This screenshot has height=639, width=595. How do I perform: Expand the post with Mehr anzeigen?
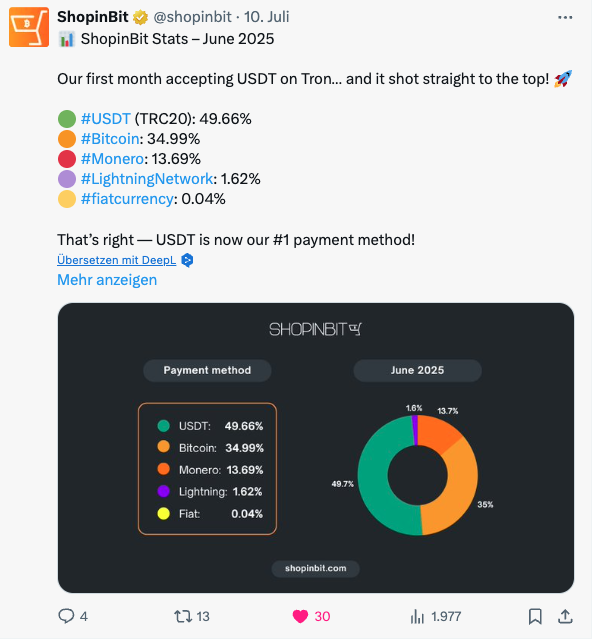tap(107, 280)
